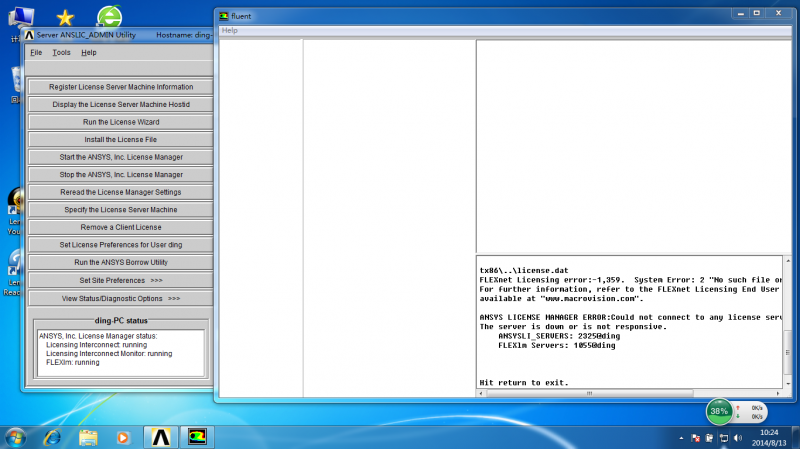Click Show desktop button at taskbar end
The image size is (800, 449).
click(x=796, y=438)
